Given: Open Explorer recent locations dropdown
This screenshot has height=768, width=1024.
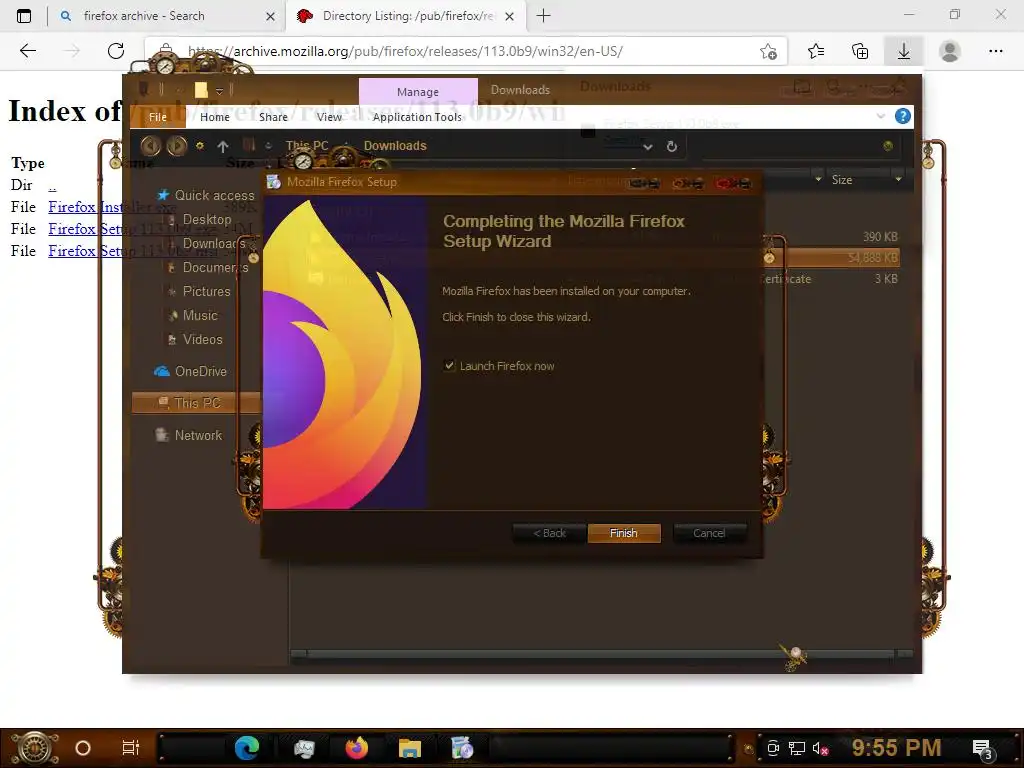Looking at the screenshot, I should coord(200,146).
